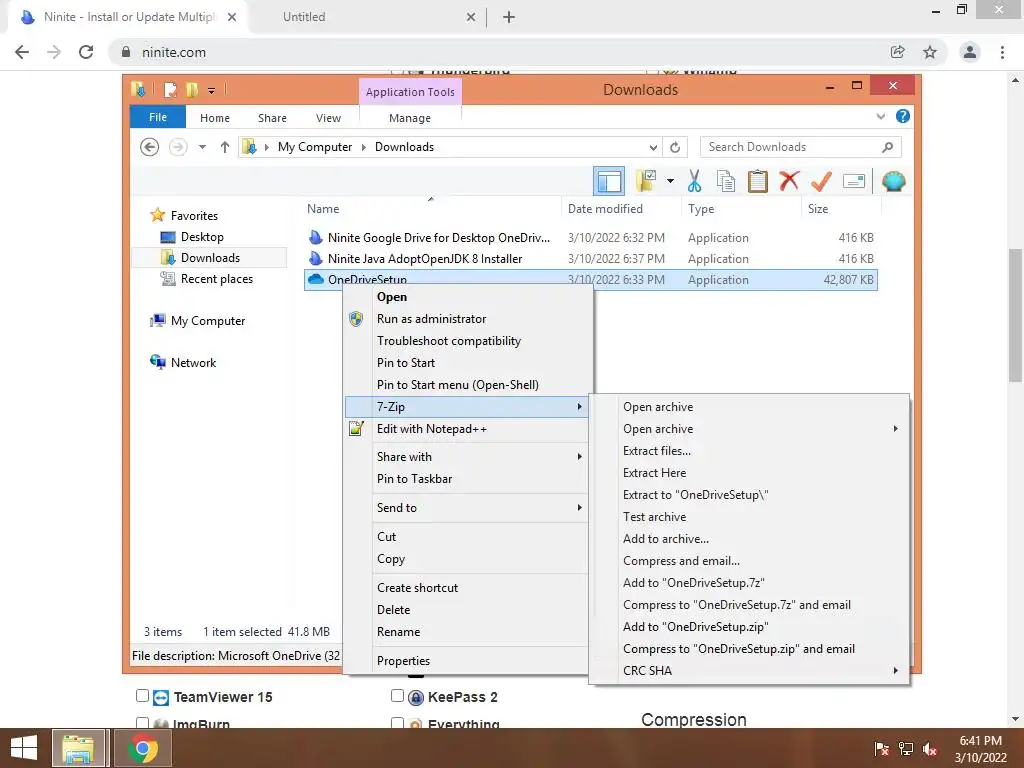The height and width of the screenshot is (768, 1024).
Task: Open Explorer Help question mark icon
Action: click(x=903, y=116)
